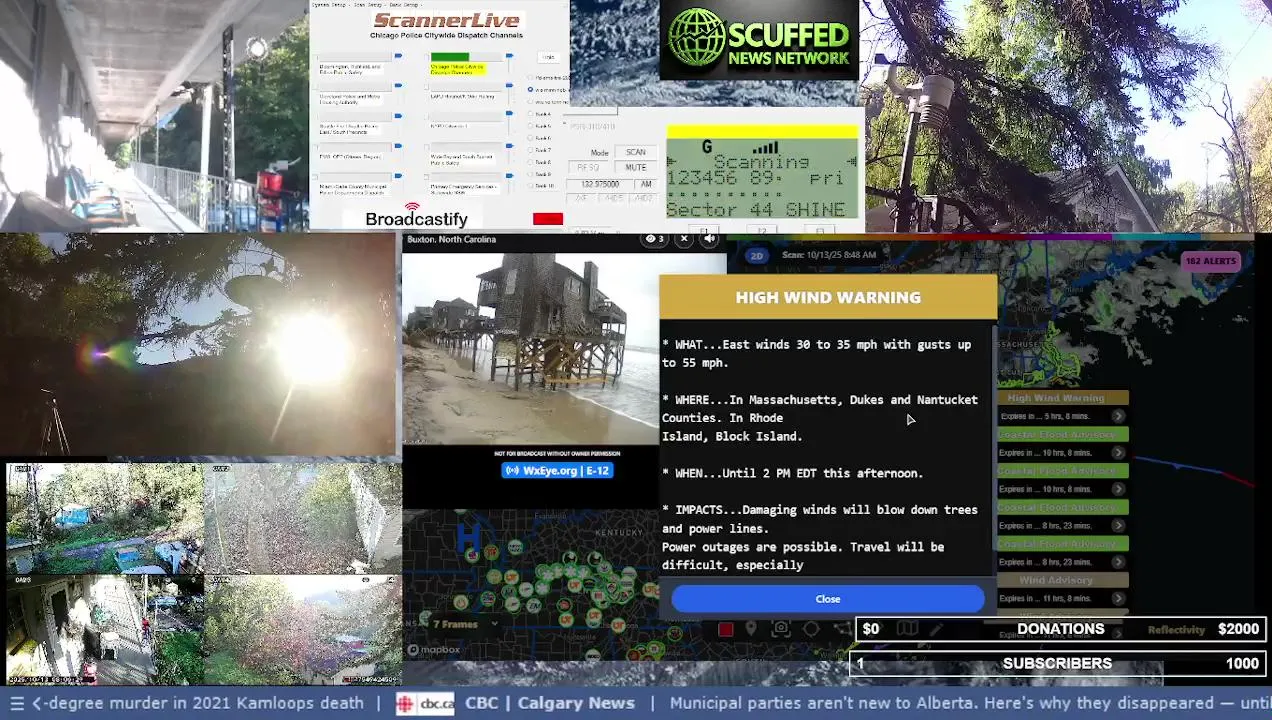The width and height of the screenshot is (1272, 720).
Task: Click the porch camera feed
Action: click(154, 116)
